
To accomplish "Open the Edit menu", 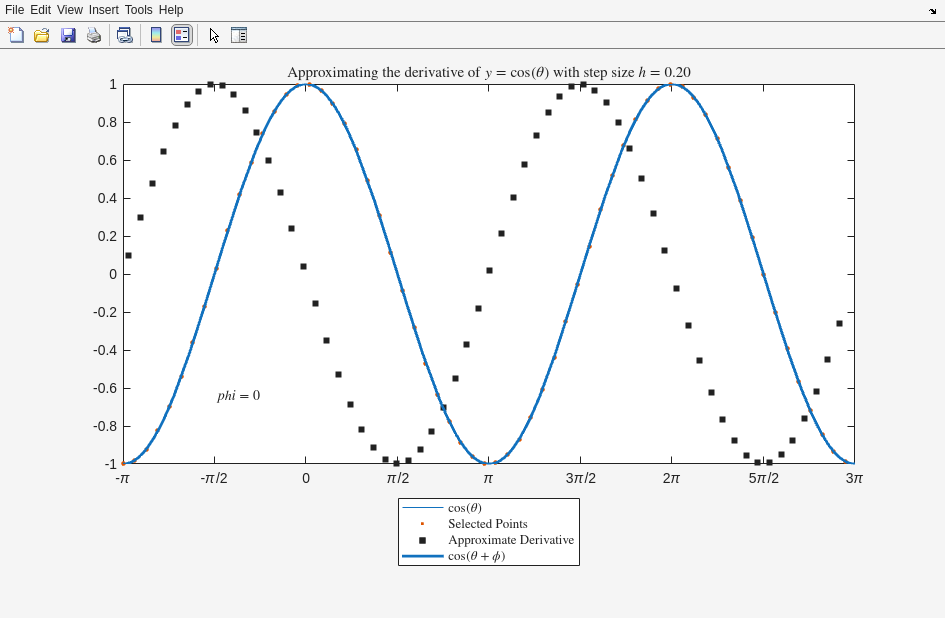I will [40, 10].
